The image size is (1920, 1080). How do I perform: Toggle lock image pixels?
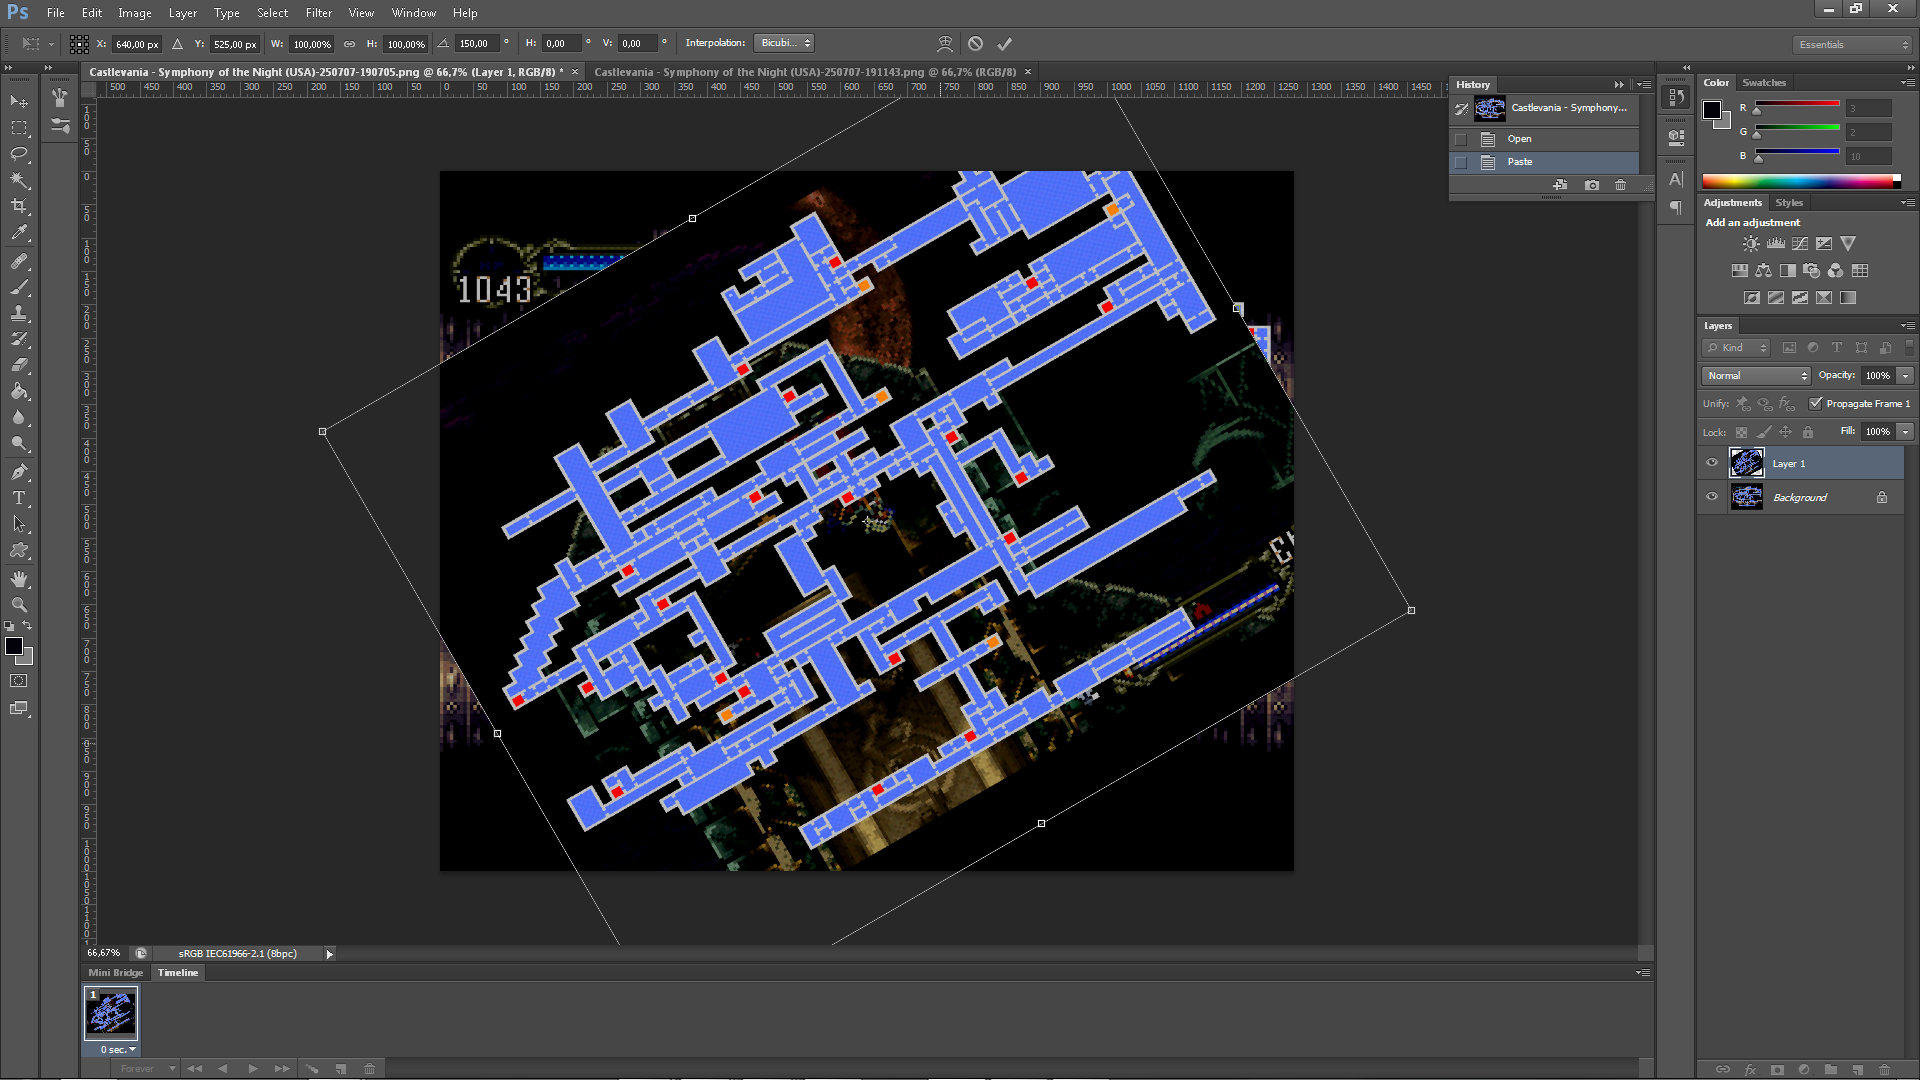1764,432
